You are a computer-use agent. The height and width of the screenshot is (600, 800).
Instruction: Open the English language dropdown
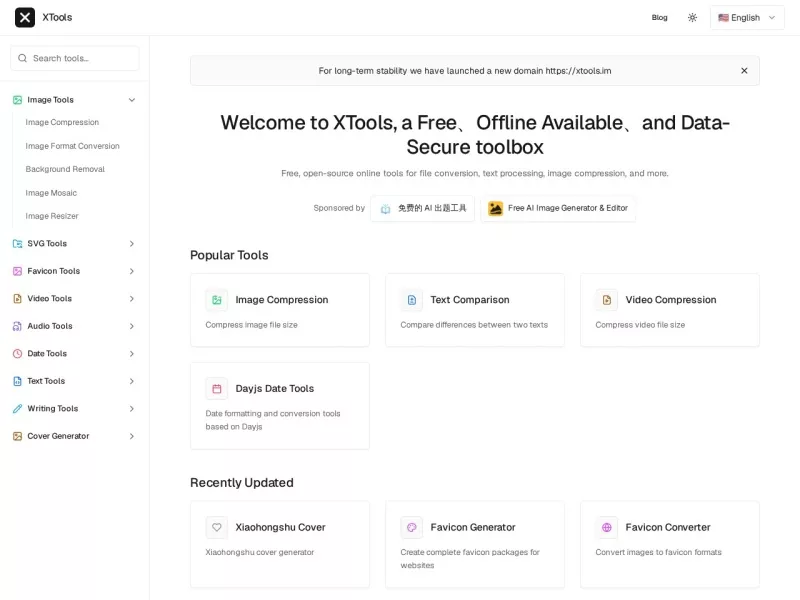coord(747,17)
